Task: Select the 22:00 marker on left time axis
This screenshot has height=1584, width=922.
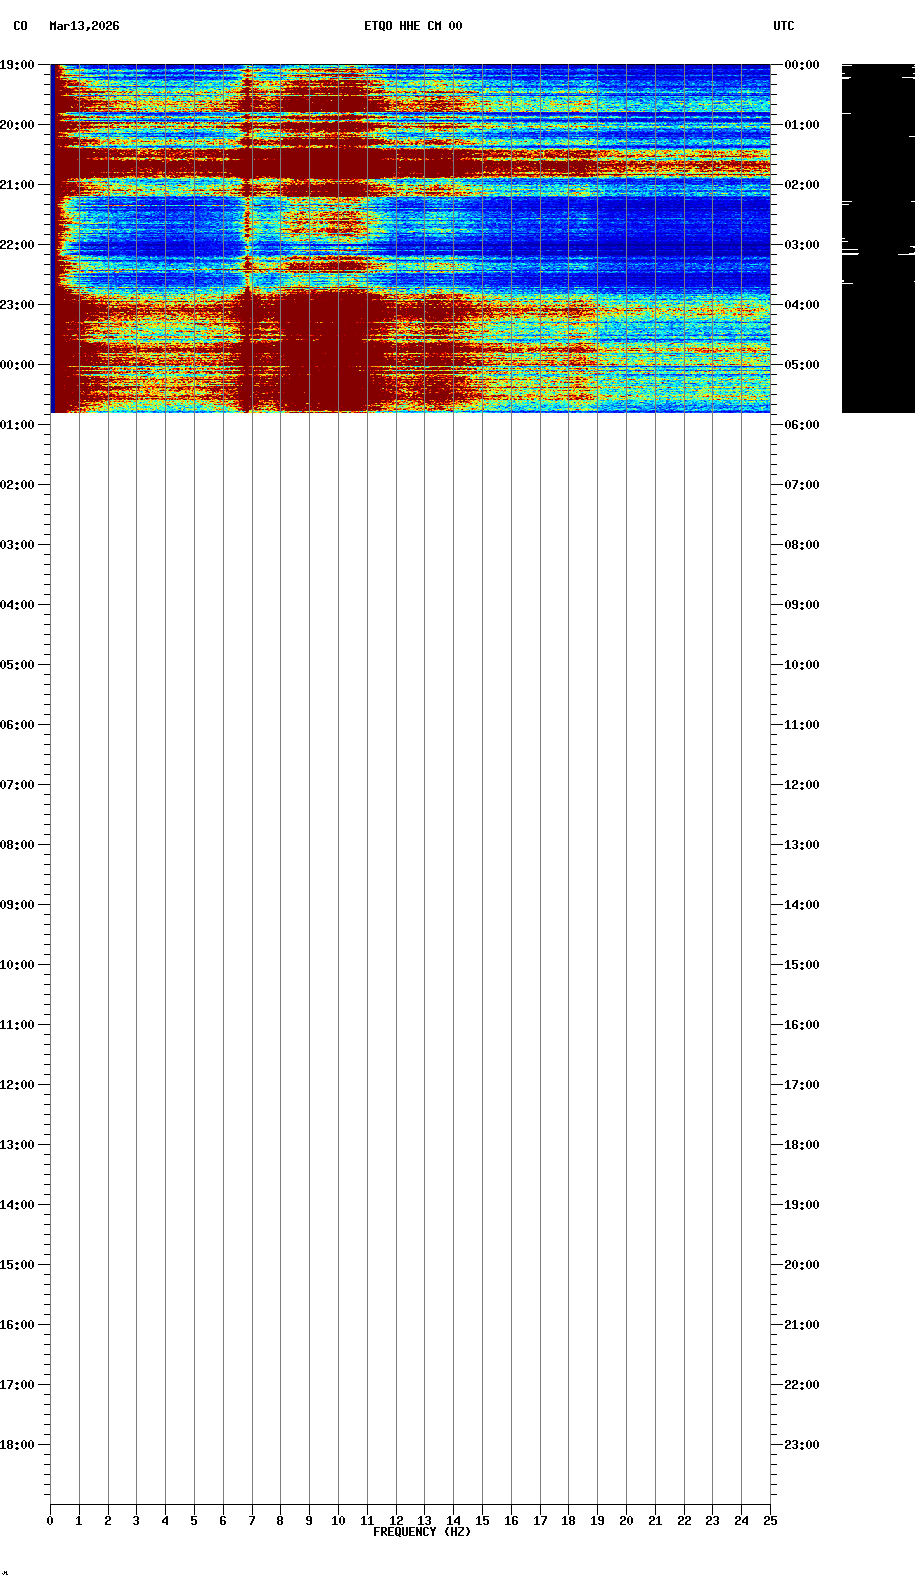Action: pos(17,245)
